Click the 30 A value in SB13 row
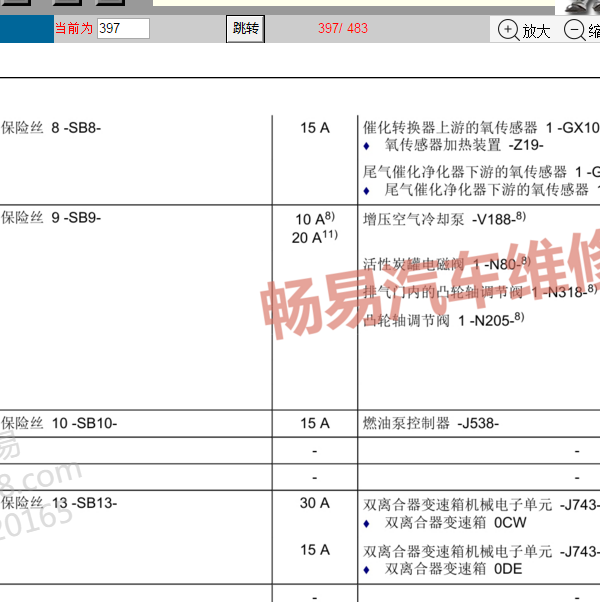This screenshot has height=602, width=600. coord(315,503)
